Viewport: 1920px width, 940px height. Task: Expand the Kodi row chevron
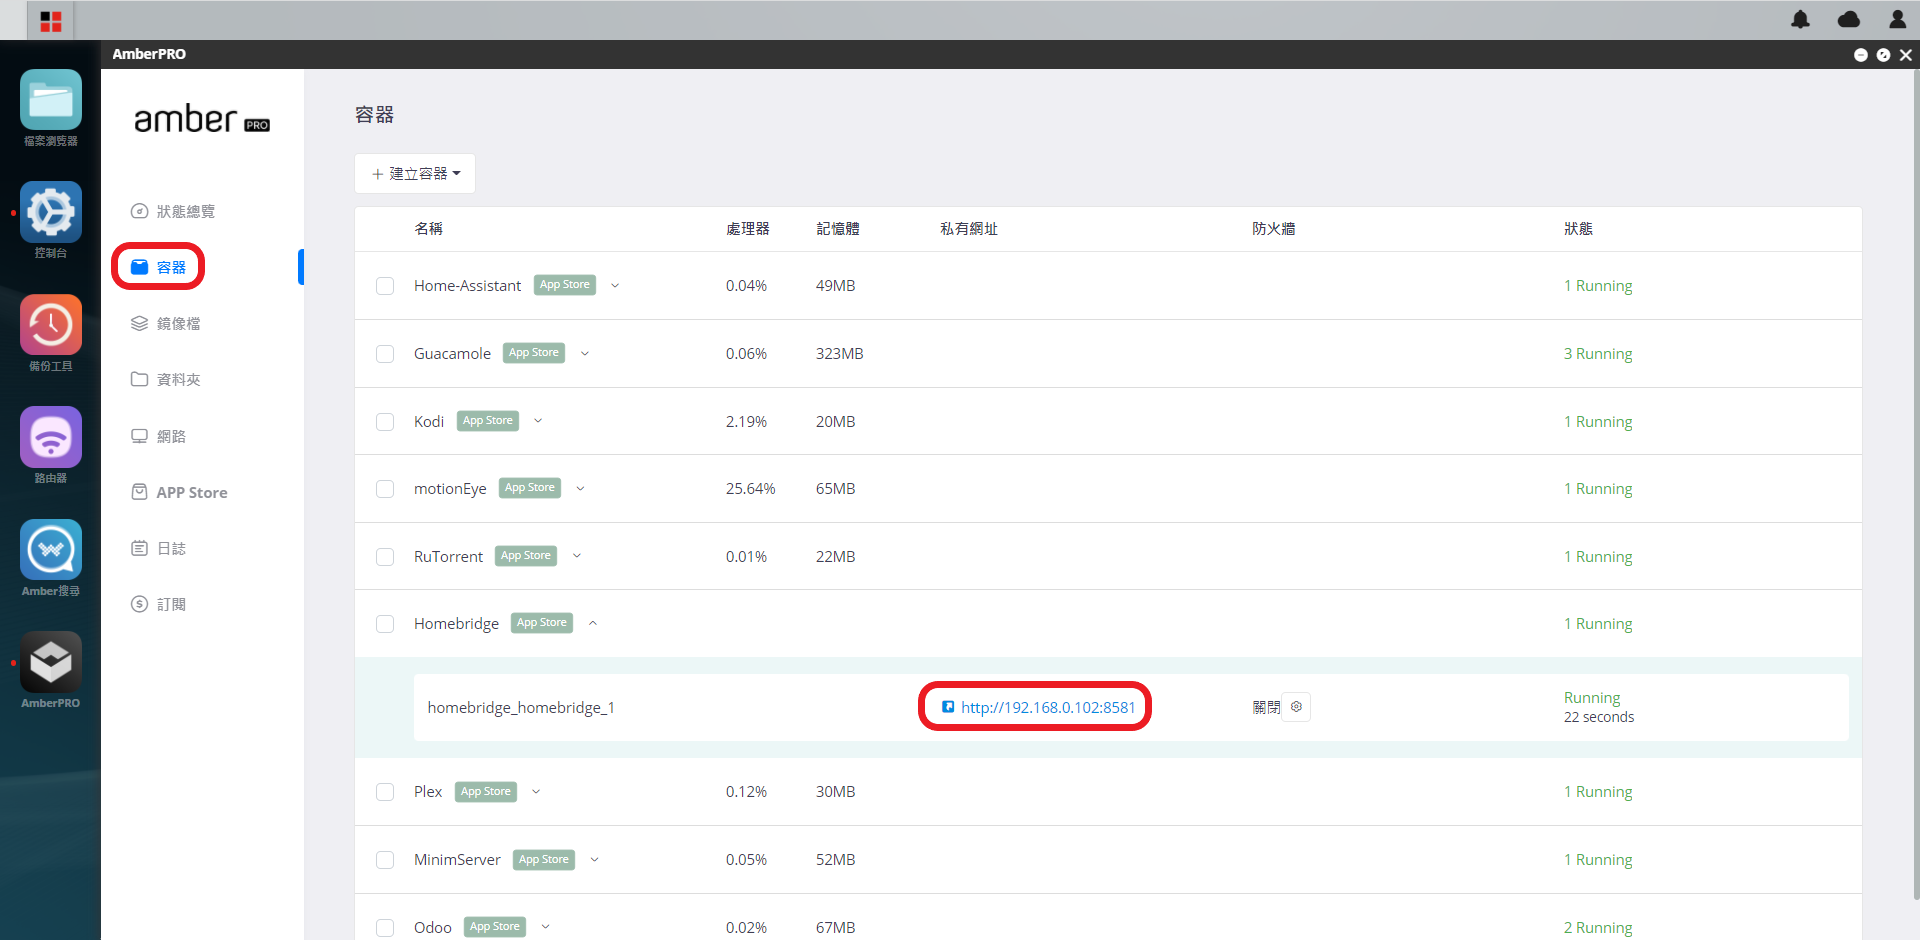point(538,421)
